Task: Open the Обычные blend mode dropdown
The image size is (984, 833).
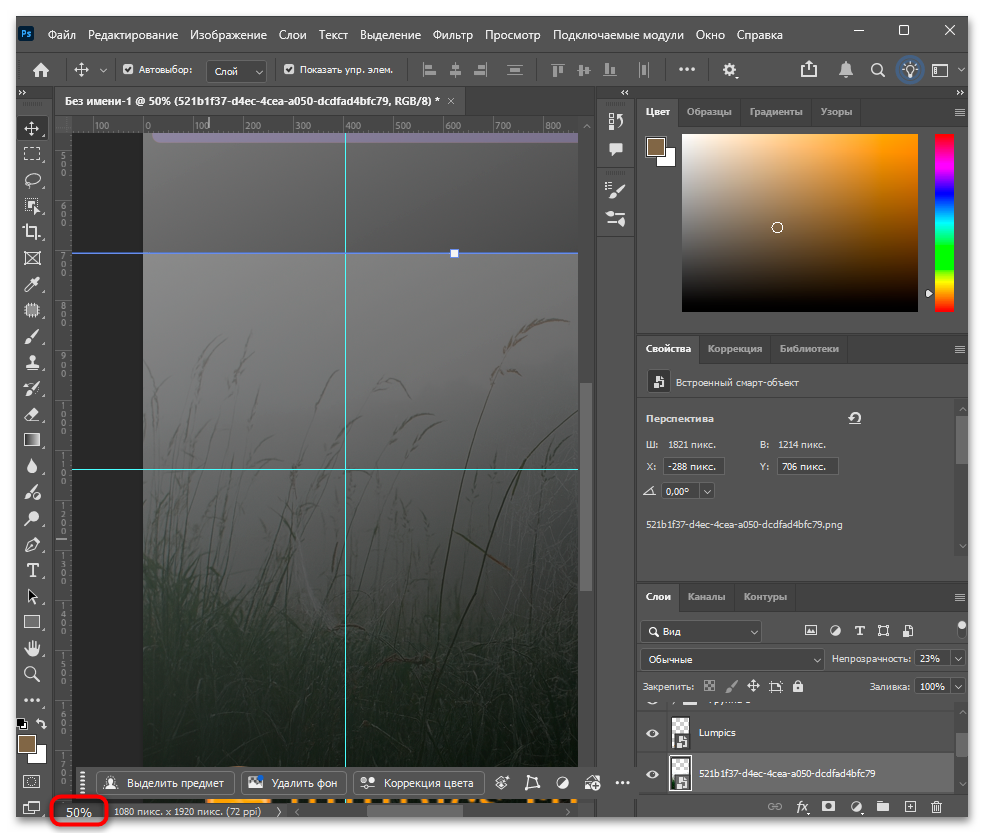Action: [732, 659]
